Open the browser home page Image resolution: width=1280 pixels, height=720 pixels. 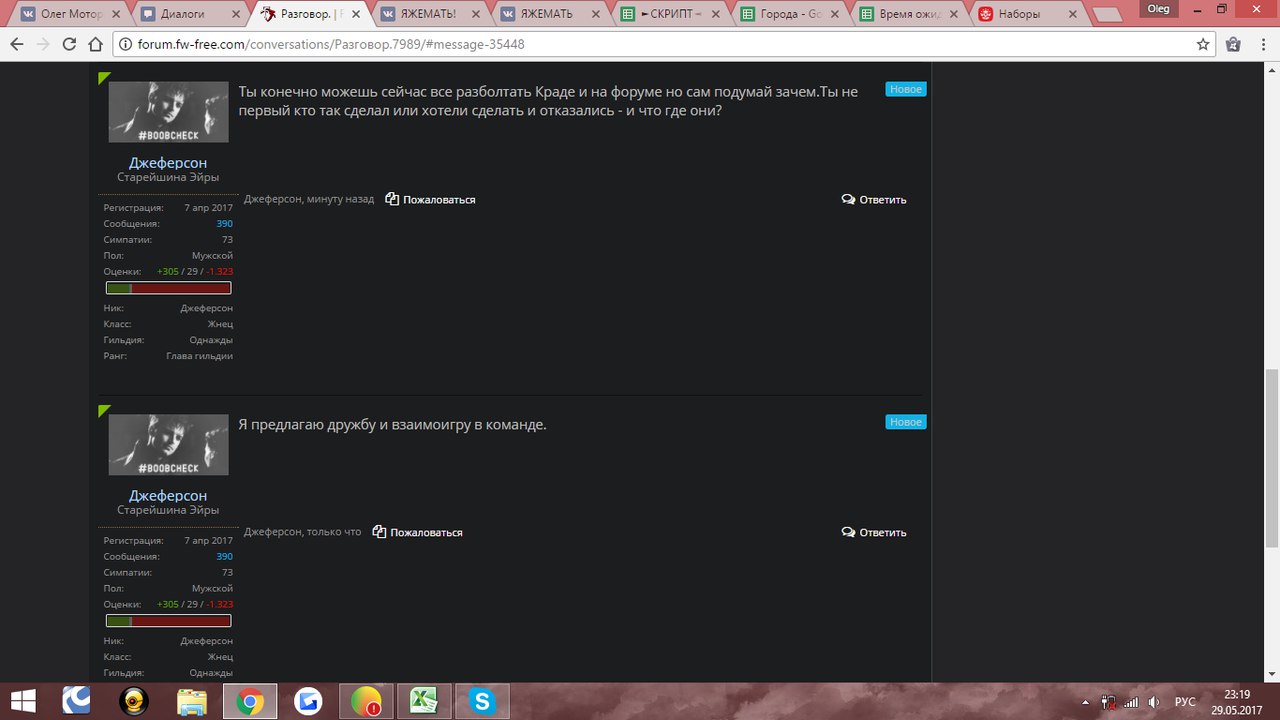coord(95,45)
